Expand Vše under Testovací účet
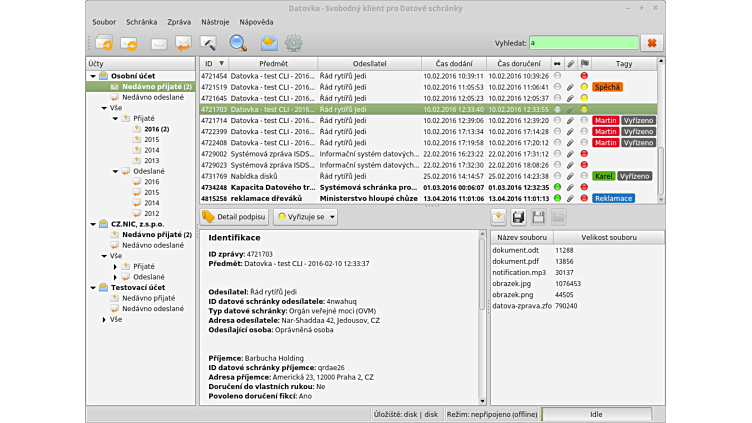Screen dimensions: 752x423 [104, 320]
